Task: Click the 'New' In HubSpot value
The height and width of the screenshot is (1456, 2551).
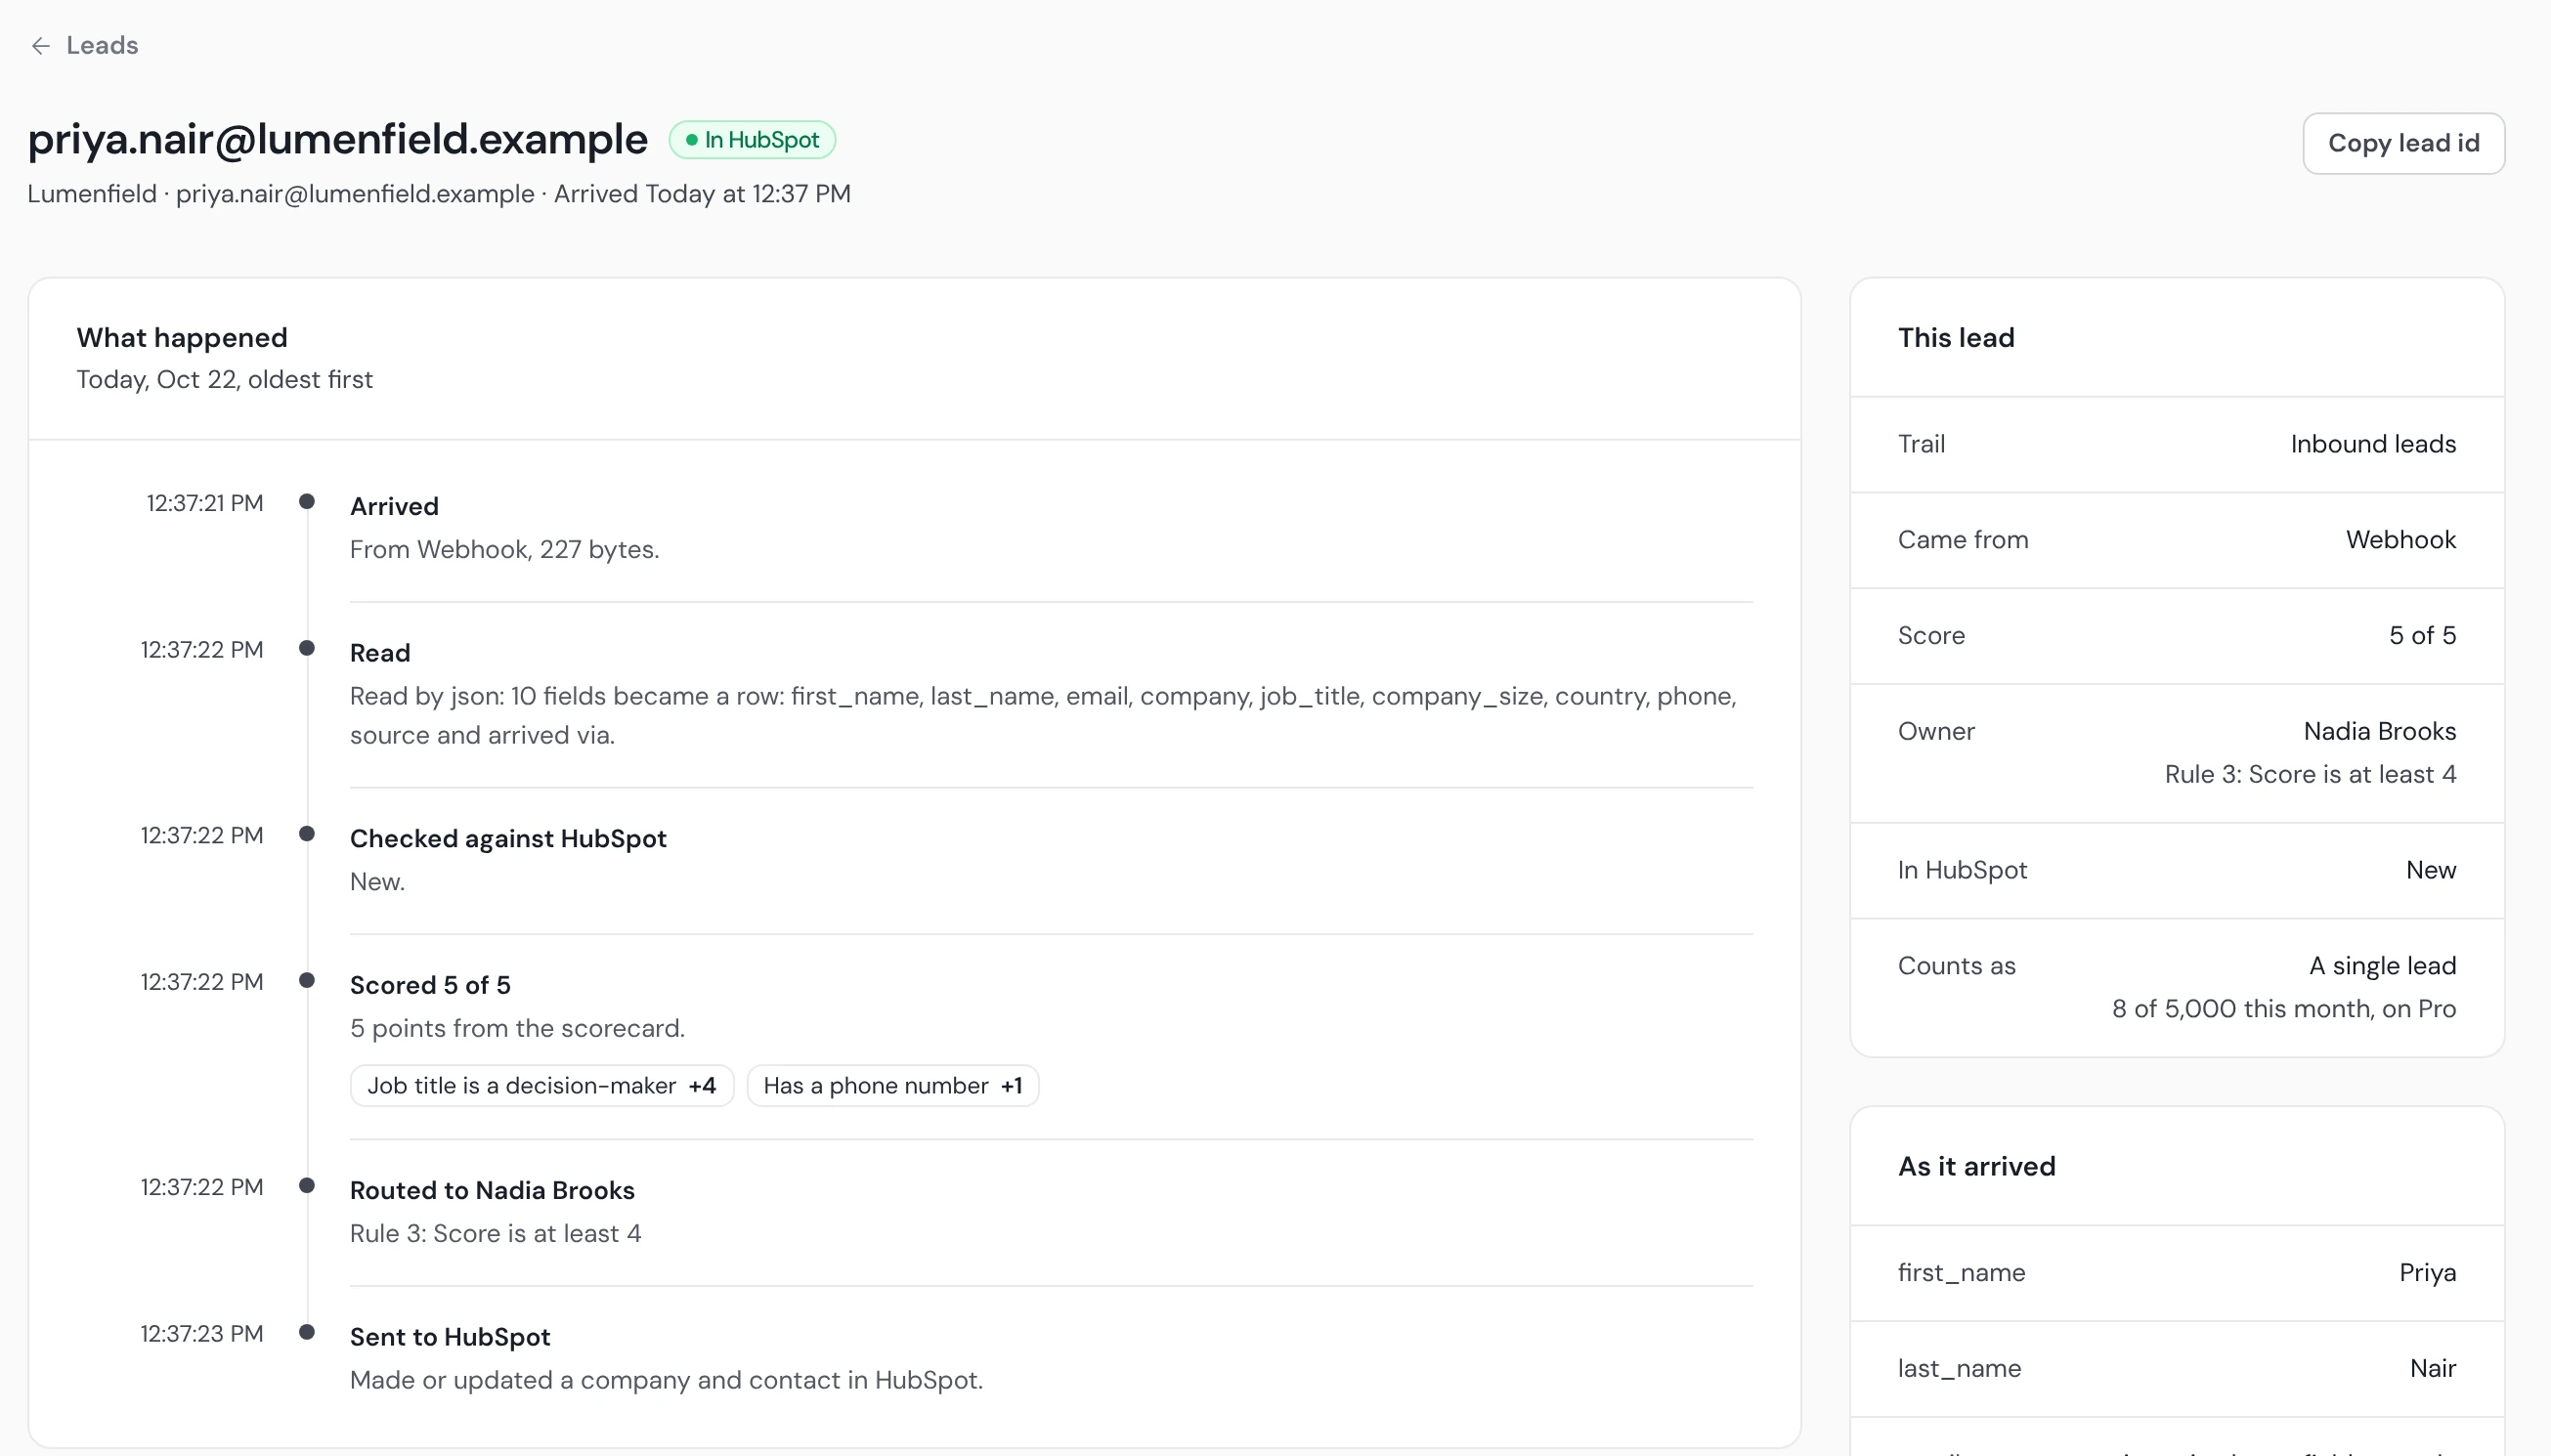Action: coord(2430,870)
